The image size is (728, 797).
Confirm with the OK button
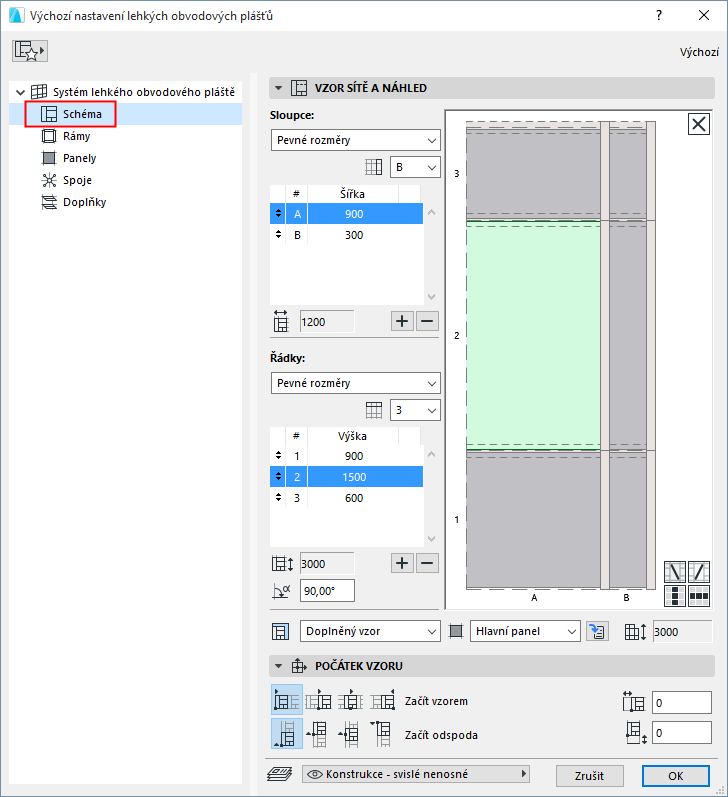[x=676, y=776]
